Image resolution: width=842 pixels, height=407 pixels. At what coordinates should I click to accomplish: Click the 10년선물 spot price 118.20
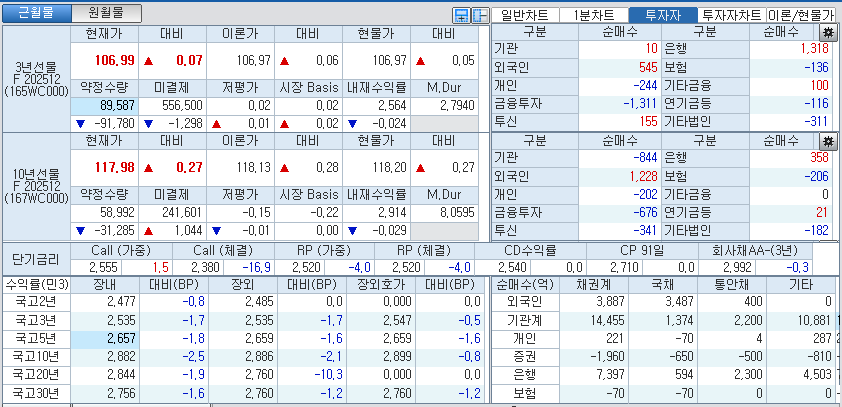click(390, 167)
